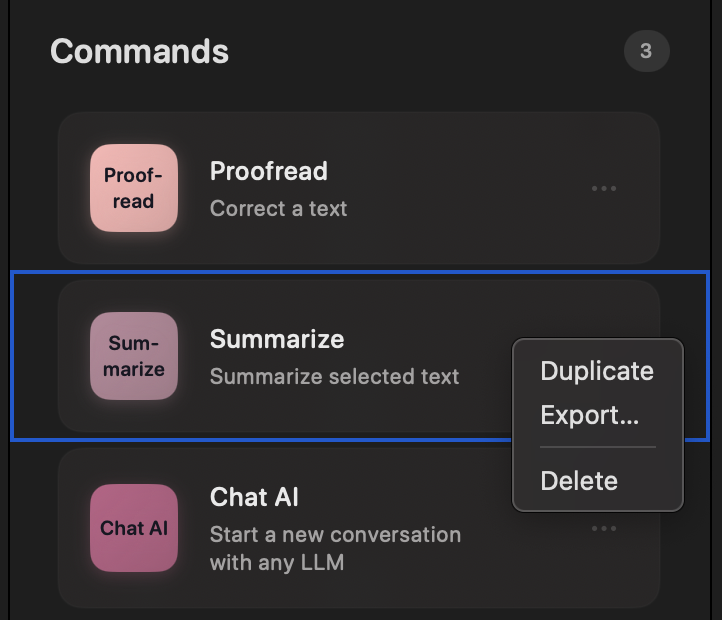Click the Chat AI title text
This screenshot has width=722, height=620.
point(254,497)
